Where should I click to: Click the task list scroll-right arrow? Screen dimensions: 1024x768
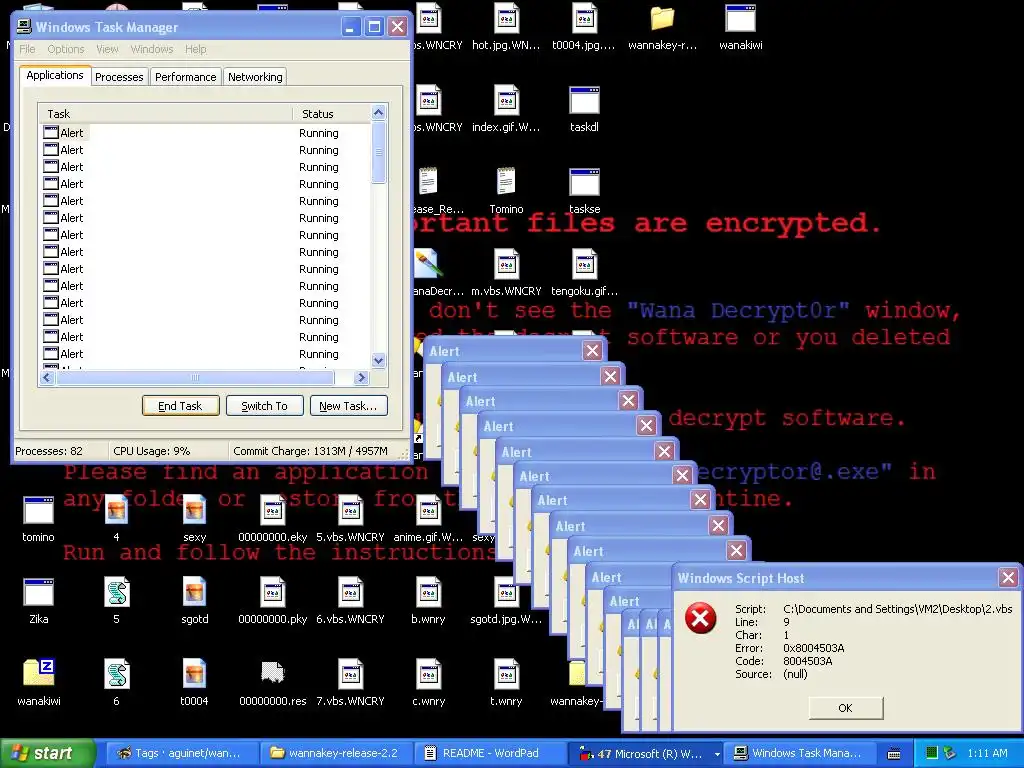point(361,377)
